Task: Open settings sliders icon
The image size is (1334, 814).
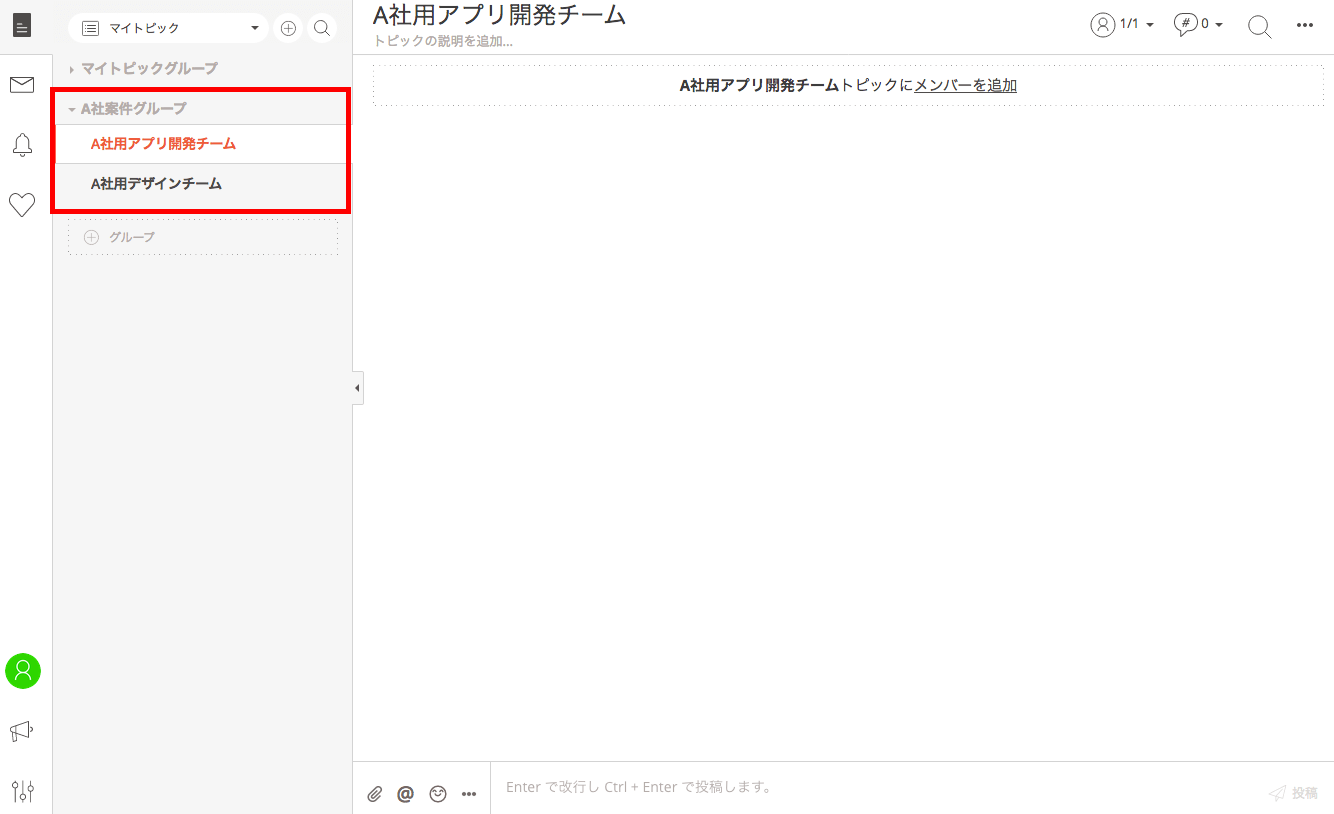Action: tap(22, 792)
